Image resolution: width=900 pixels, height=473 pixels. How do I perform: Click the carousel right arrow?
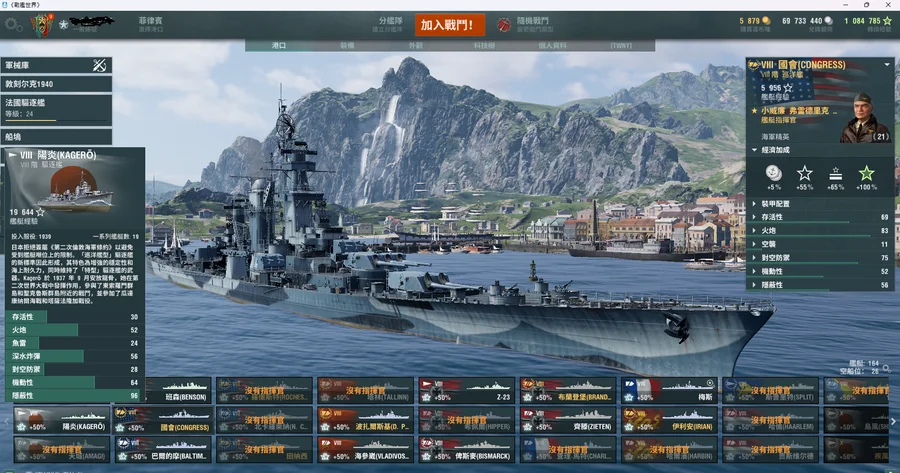[x=893, y=421]
